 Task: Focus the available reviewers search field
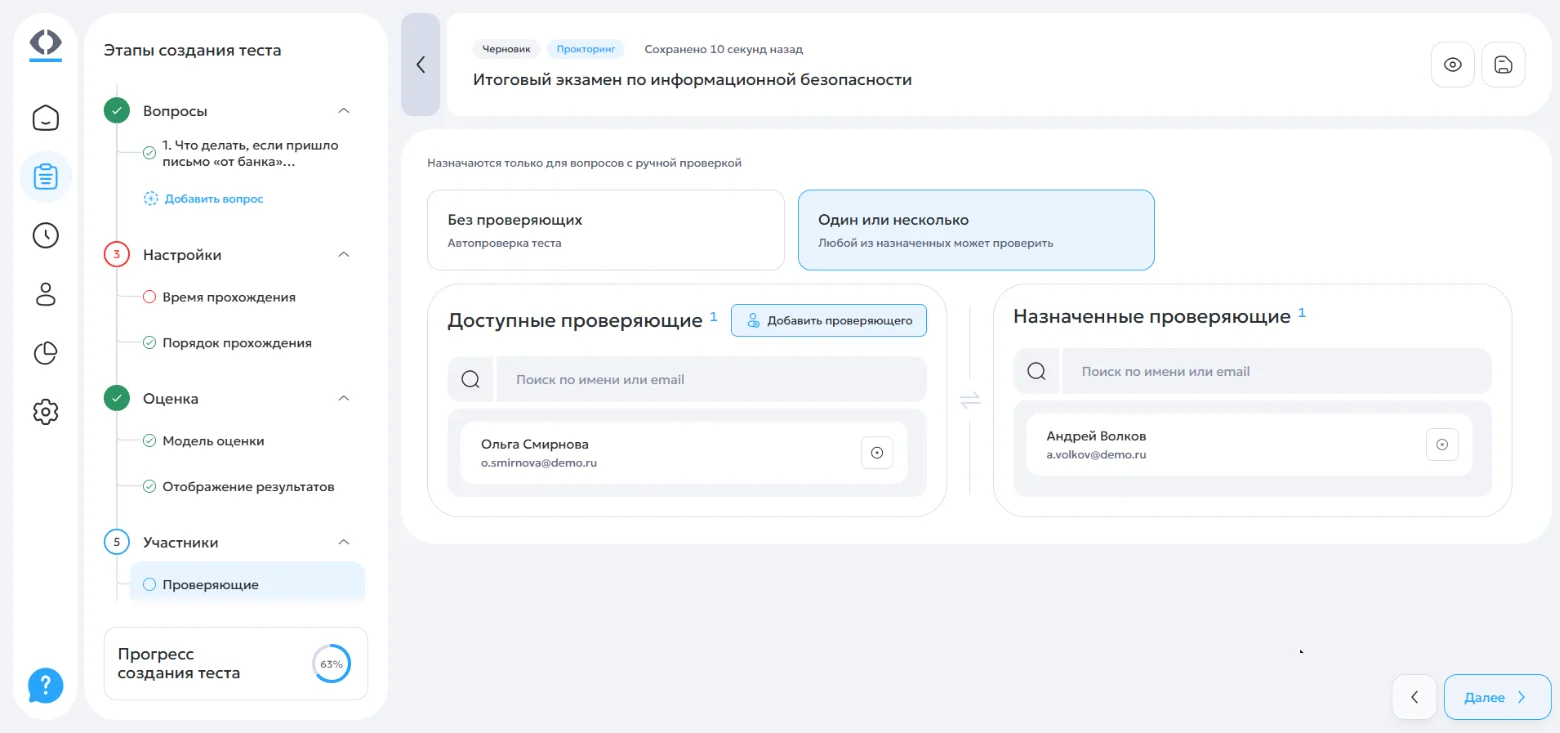712,380
